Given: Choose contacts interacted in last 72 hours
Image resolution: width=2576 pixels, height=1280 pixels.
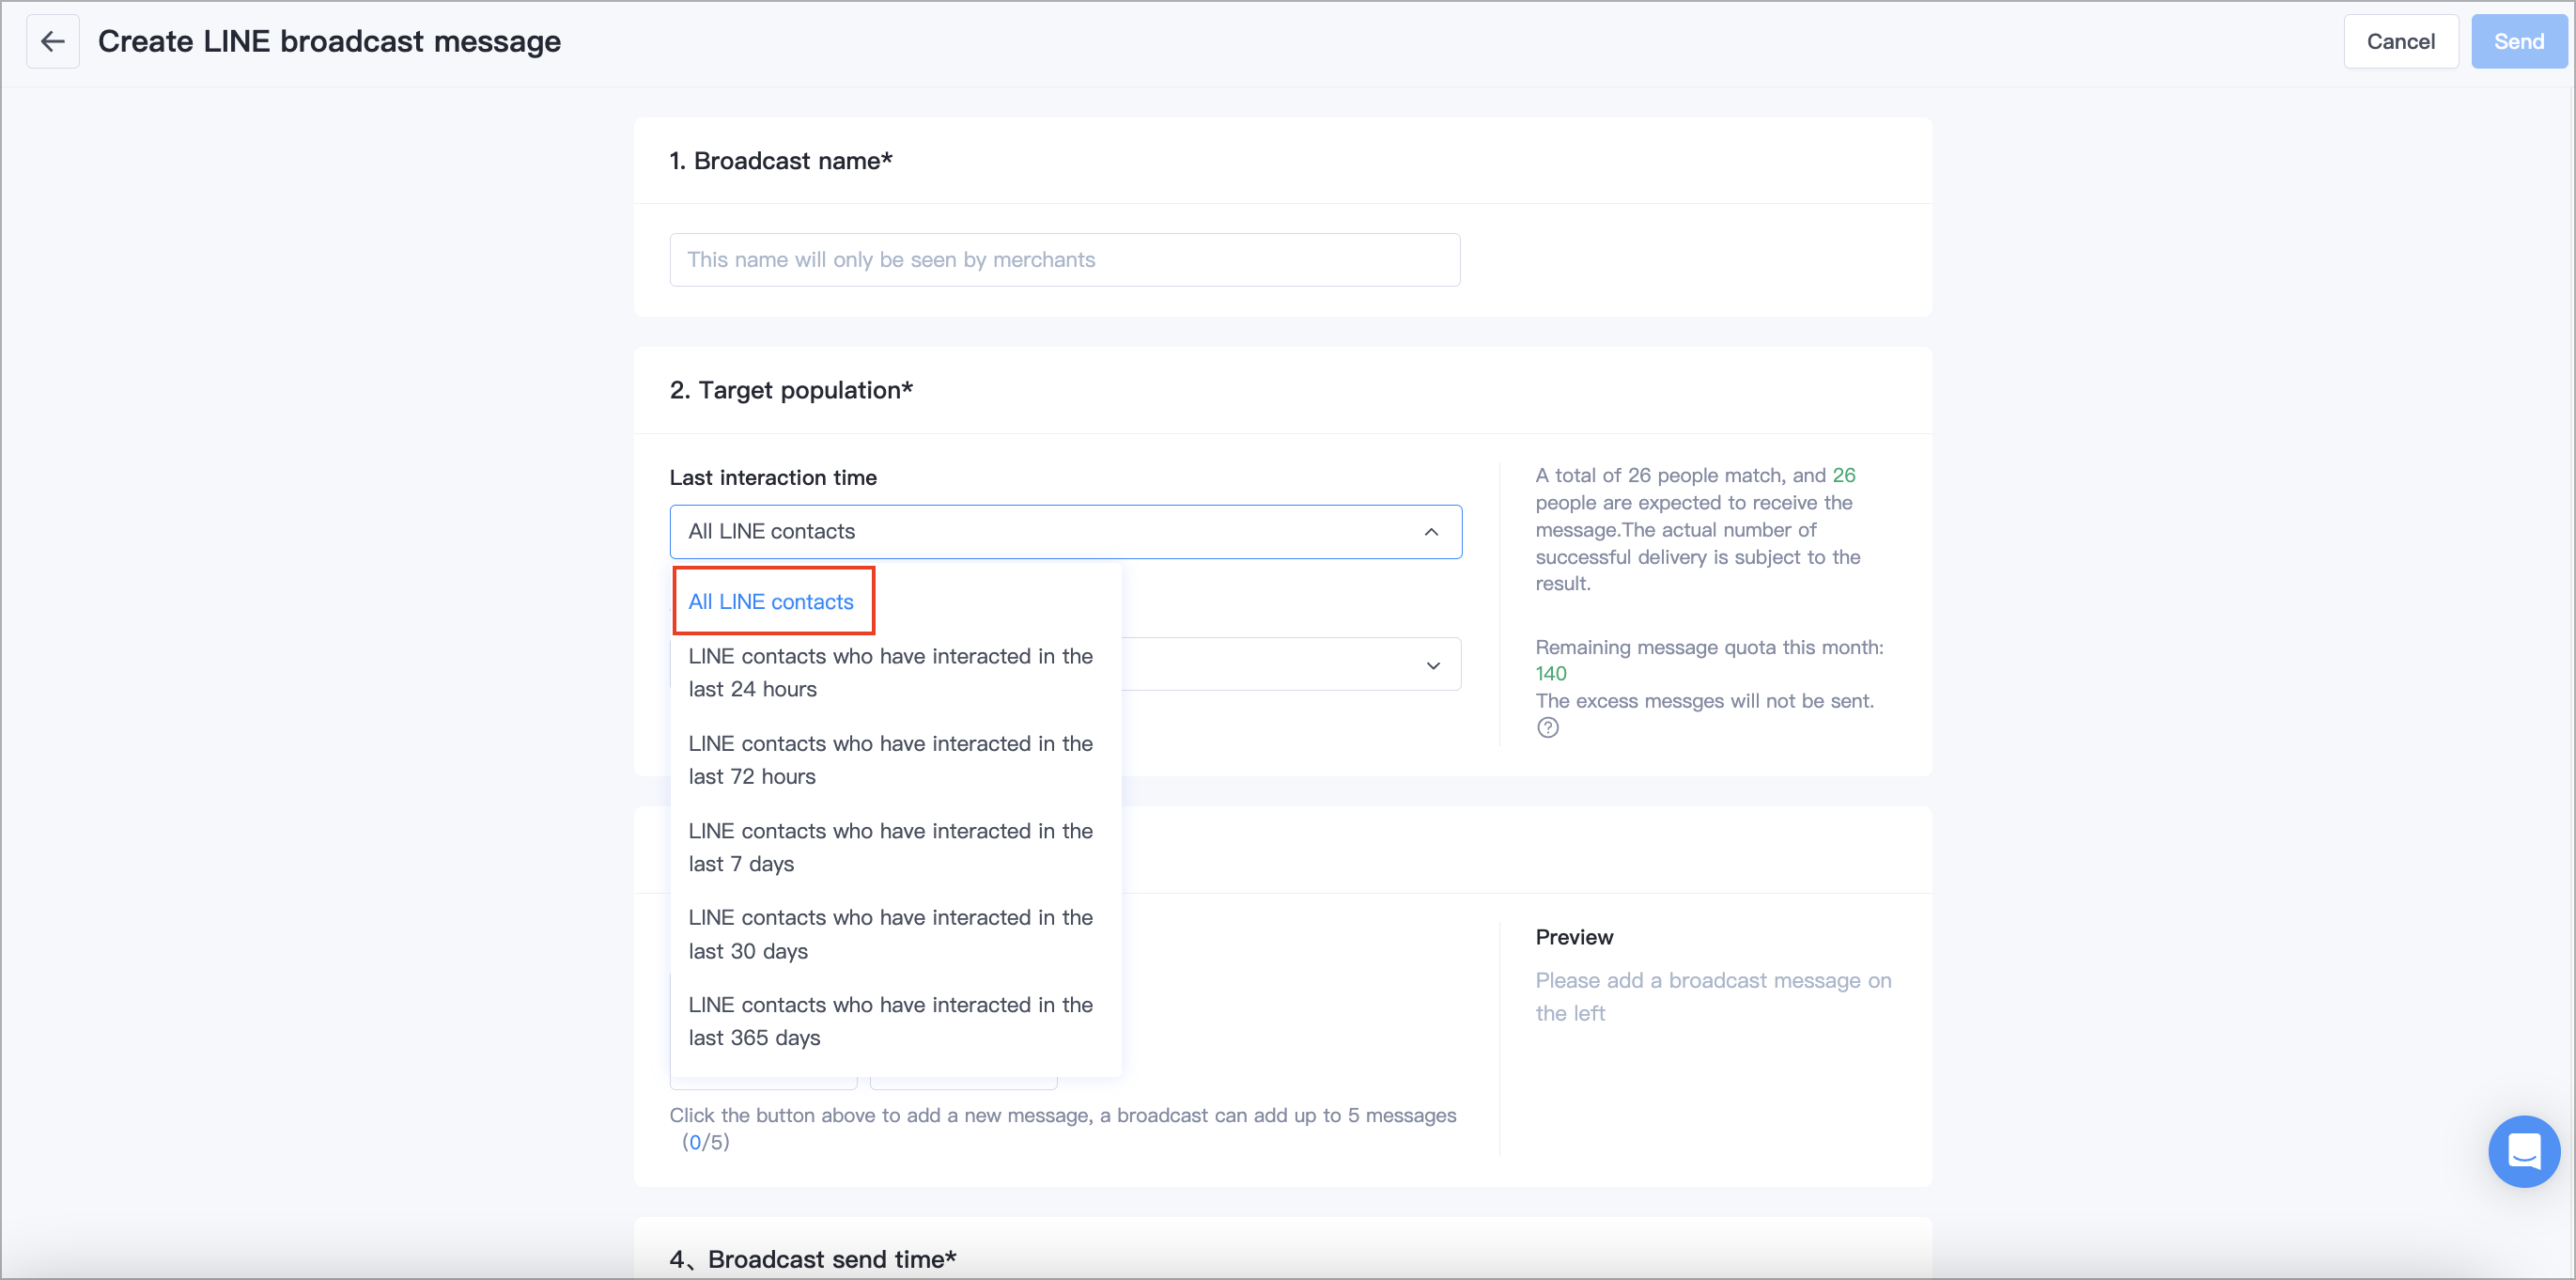Looking at the screenshot, I should pos(890,760).
